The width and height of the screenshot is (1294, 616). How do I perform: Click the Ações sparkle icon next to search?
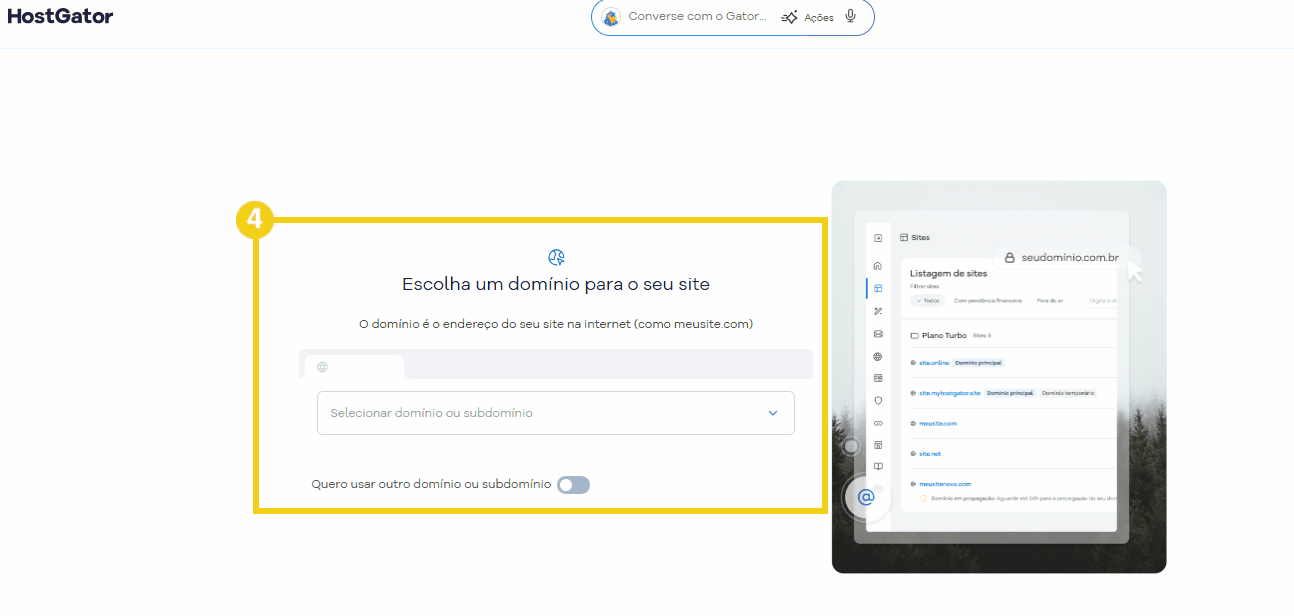click(790, 17)
